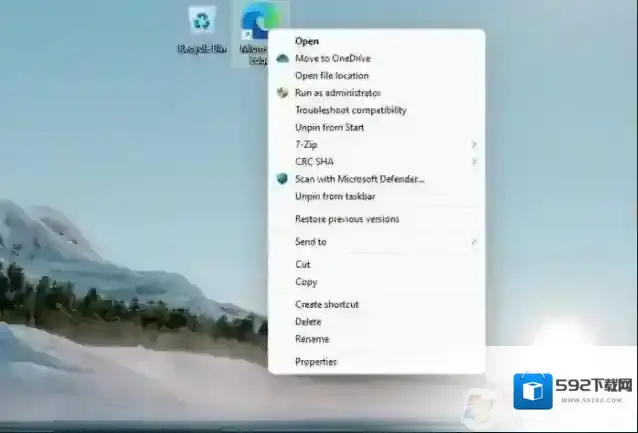Click the OneDrive cloud icon in menu
This screenshot has height=433, width=638.
283,58
